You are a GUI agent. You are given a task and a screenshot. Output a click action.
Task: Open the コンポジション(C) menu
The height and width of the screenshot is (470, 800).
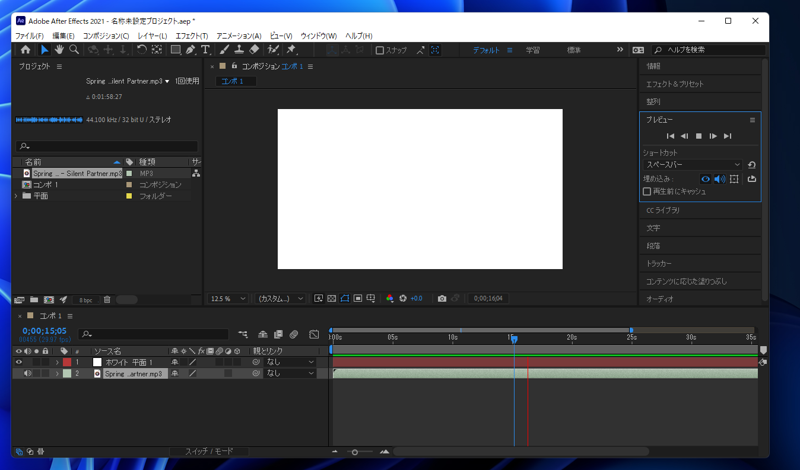(106, 36)
